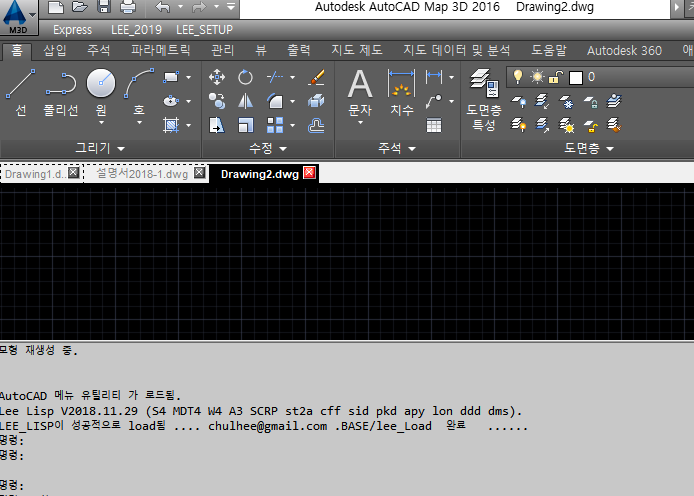694x496 pixels.
Task: Select the 원 (Circle) tool
Action: tap(101, 88)
